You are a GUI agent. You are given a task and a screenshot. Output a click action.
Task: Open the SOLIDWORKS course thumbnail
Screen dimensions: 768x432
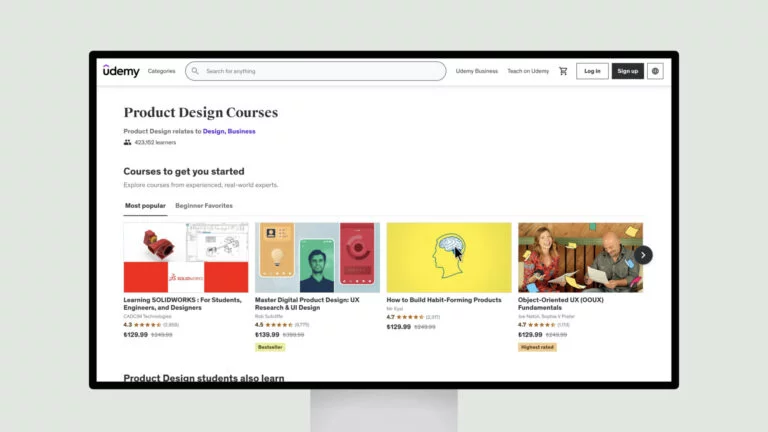(186, 258)
